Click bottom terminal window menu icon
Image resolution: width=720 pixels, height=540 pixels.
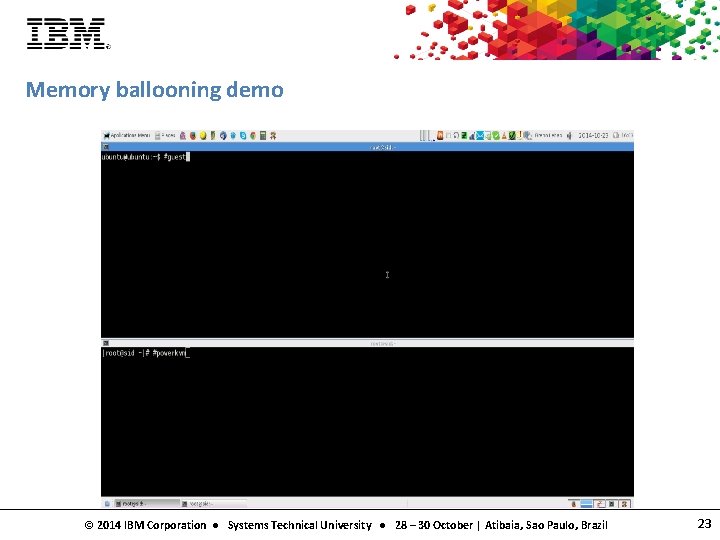(x=106, y=343)
